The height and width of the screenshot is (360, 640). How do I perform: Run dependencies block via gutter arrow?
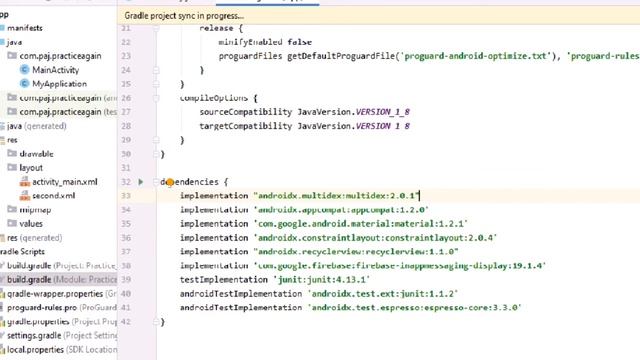point(140,182)
